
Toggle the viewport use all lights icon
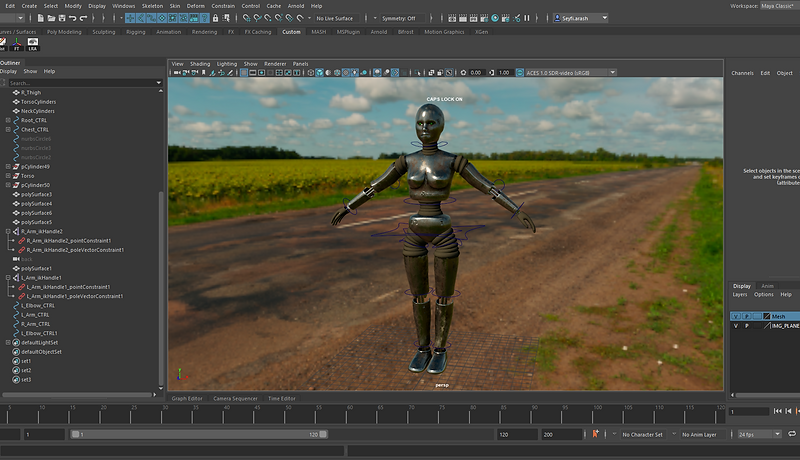pyautogui.click(x=355, y=72)
